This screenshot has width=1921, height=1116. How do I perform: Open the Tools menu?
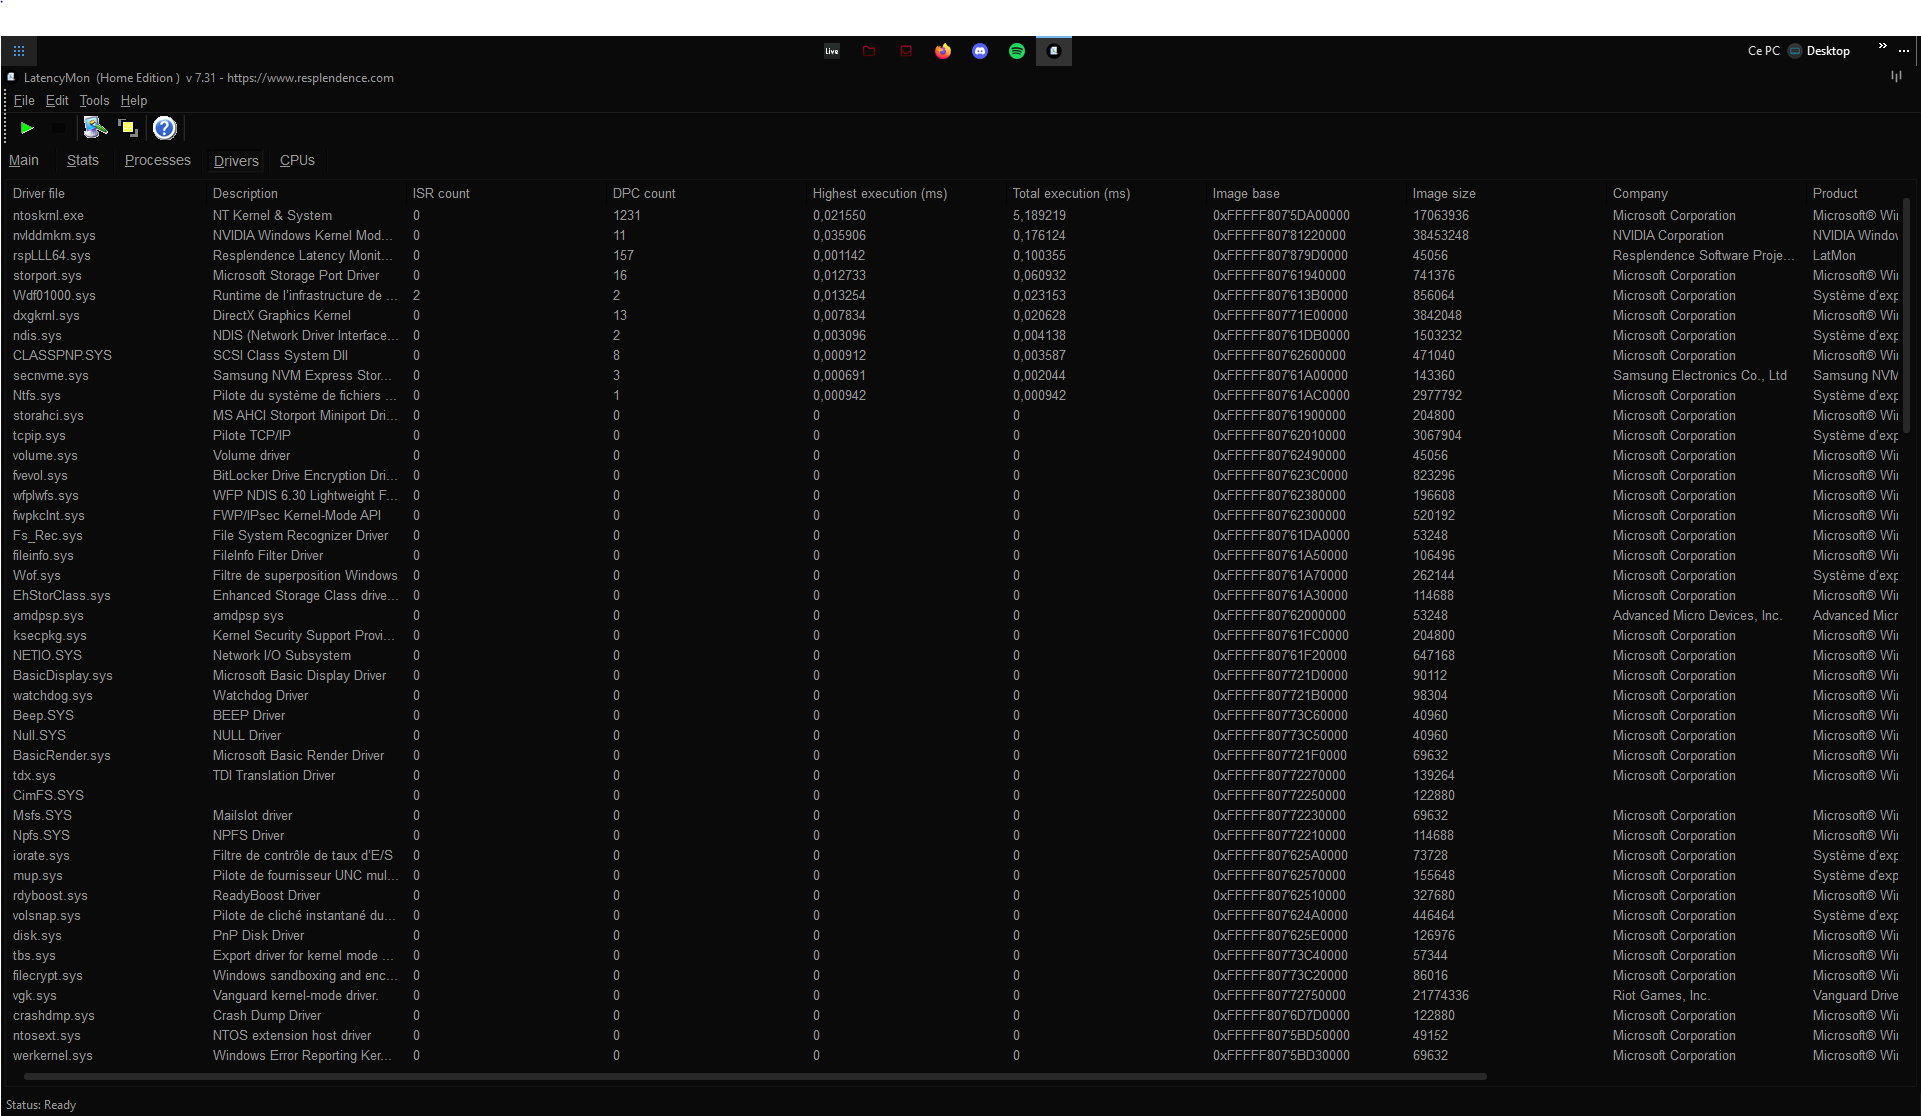pyautogui.click(x=94, y=100)
